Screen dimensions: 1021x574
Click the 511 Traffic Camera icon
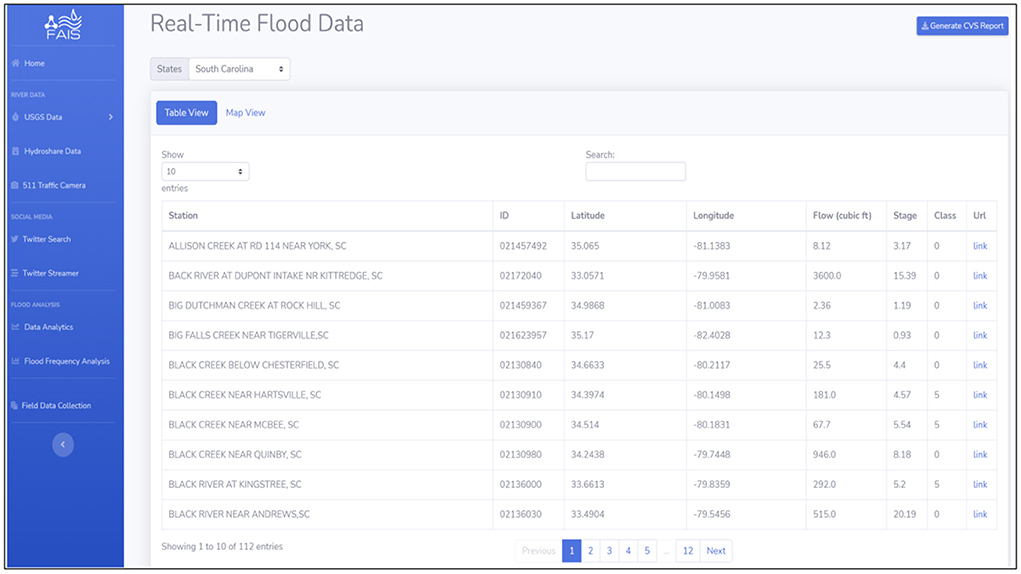(15, 185)
